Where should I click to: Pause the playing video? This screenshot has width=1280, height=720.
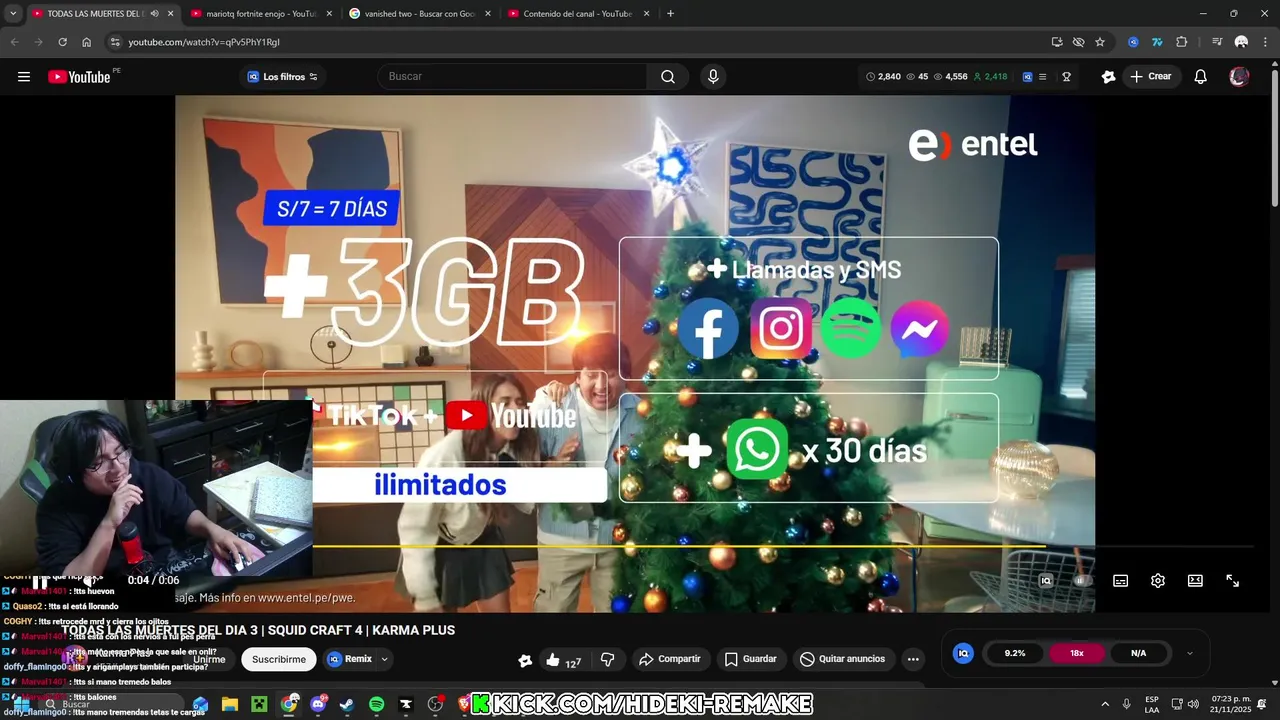coord(40,581)
